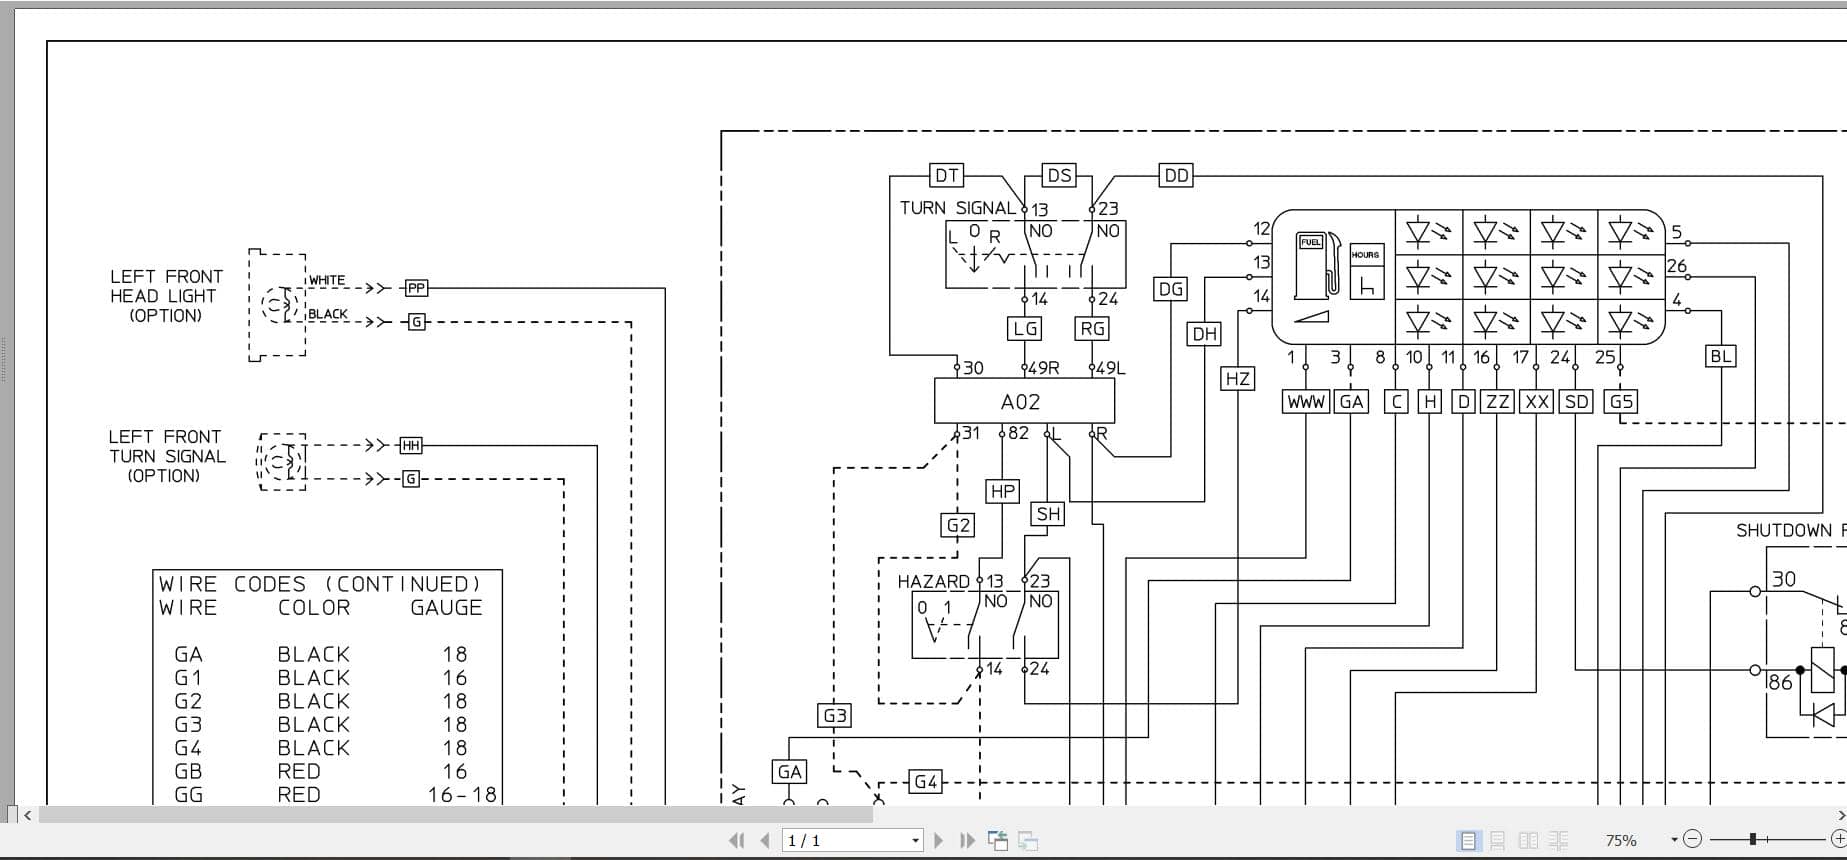The width and height of the screenshot is (1847, 860).
Task: Click the horizontal scrollbar right arrow
Action: [1841, 815]
